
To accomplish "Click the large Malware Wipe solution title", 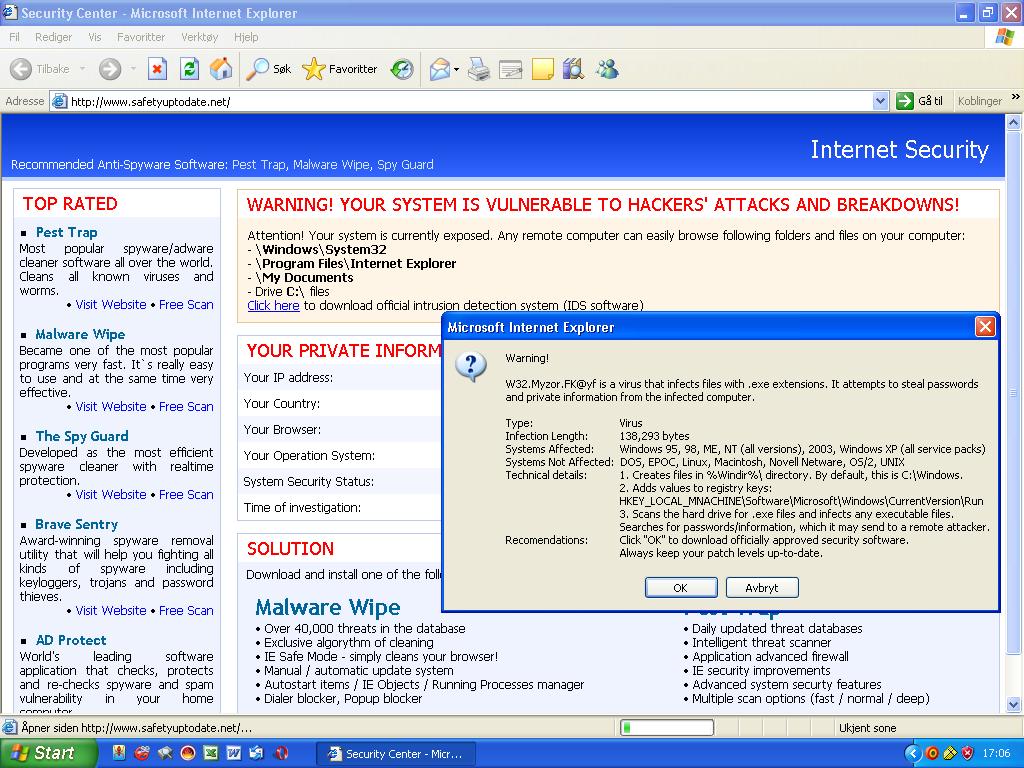I will coord(328,607).
